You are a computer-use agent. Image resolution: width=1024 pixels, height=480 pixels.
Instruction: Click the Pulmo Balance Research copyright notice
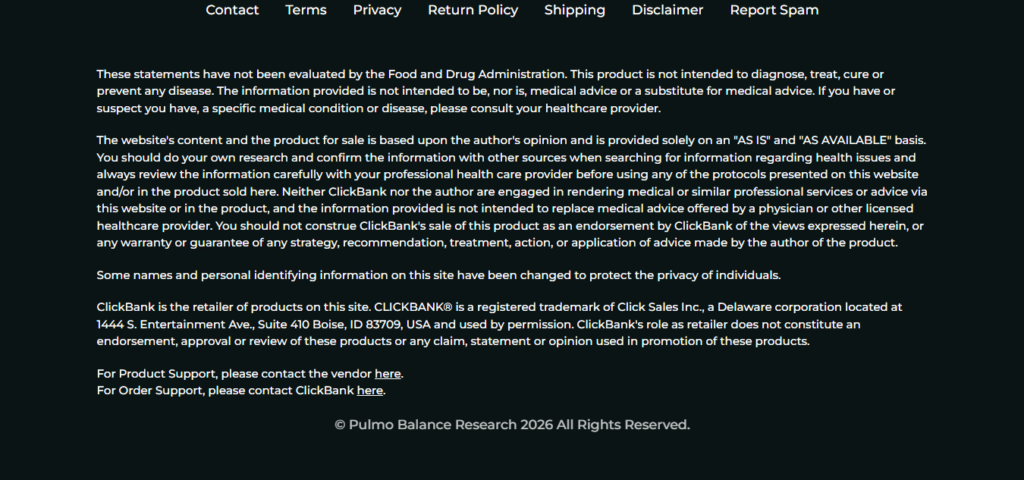tap(512, 425)
